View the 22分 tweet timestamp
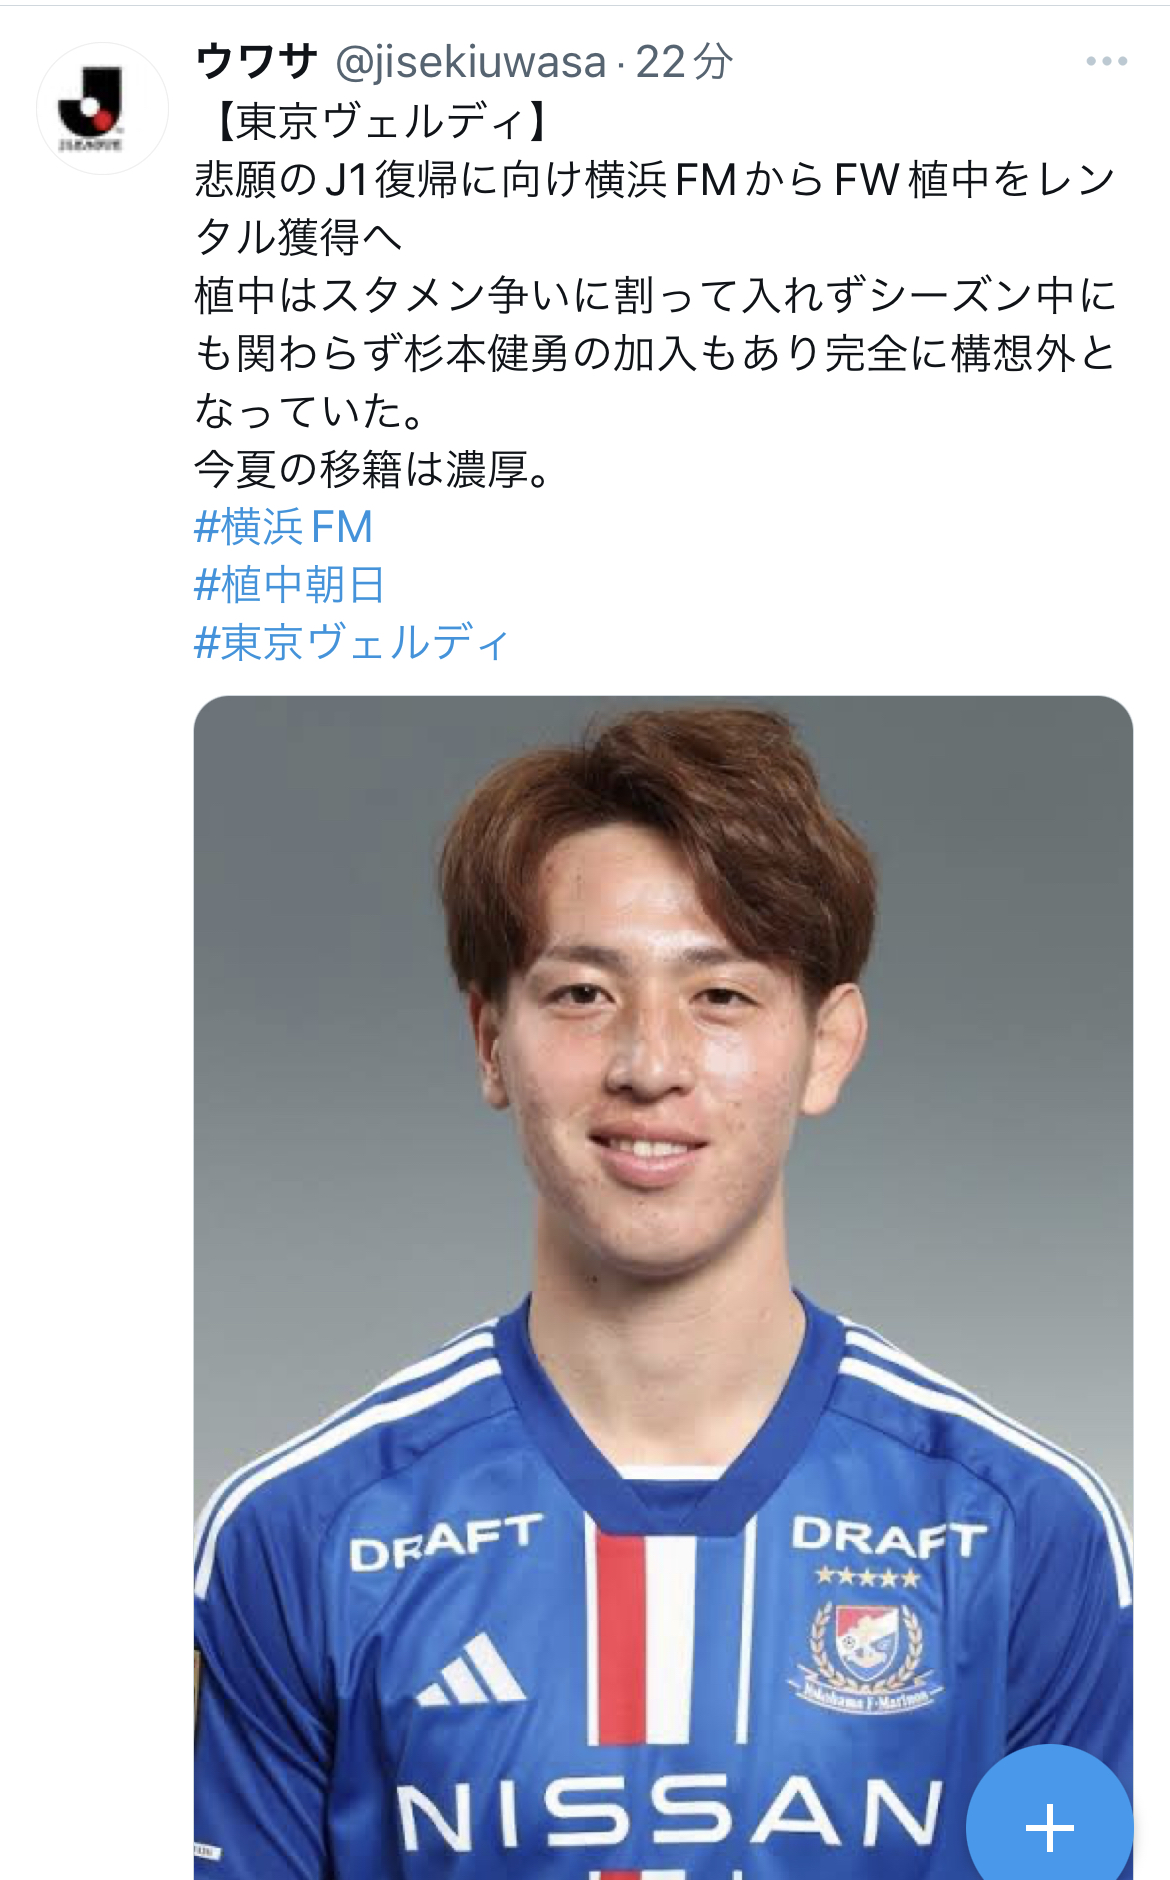 click(685, 62)
